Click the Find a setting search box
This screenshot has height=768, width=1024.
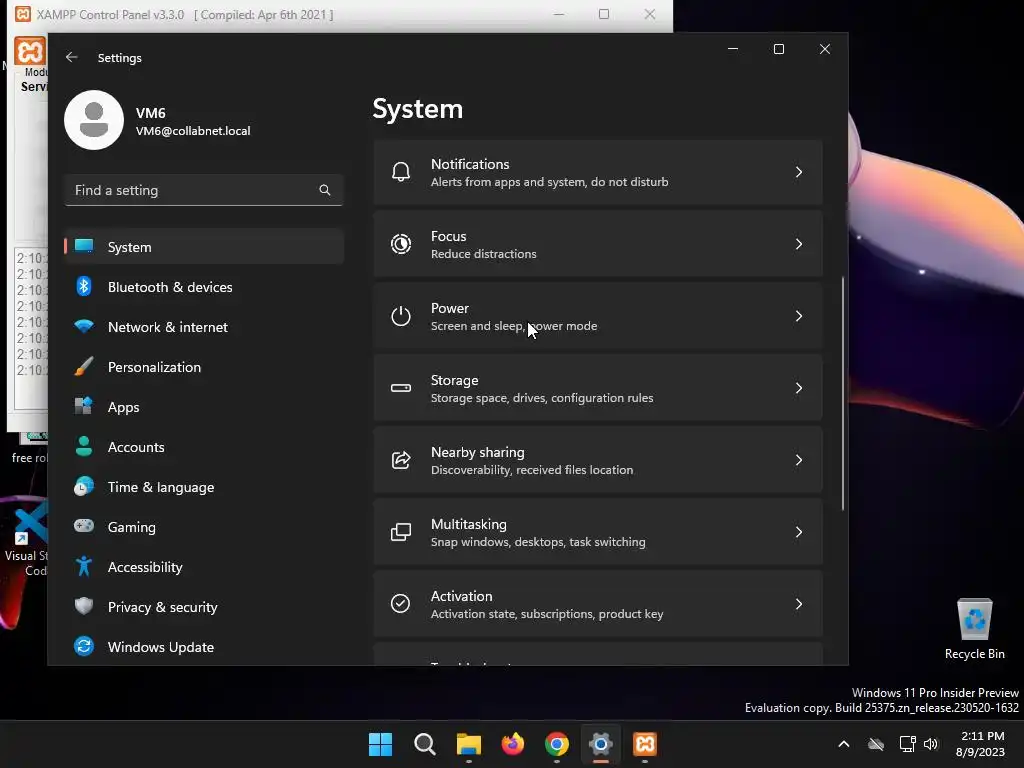204,190
